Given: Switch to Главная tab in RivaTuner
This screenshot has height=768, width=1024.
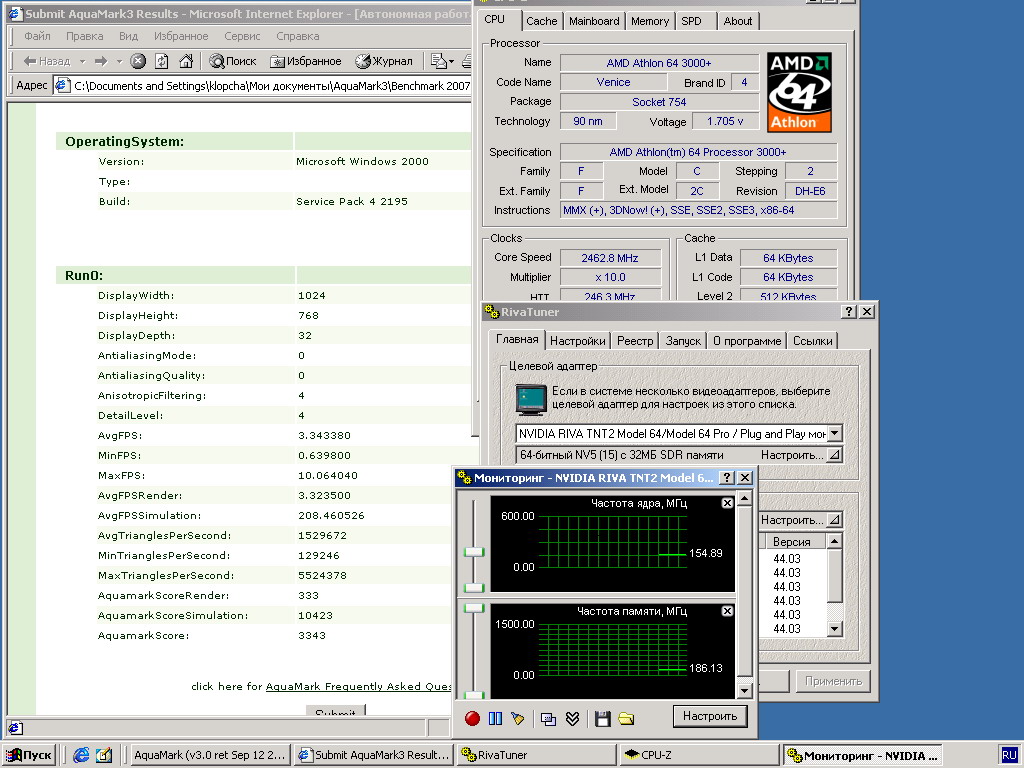Looking at the screenshot, I should (517, 340).
